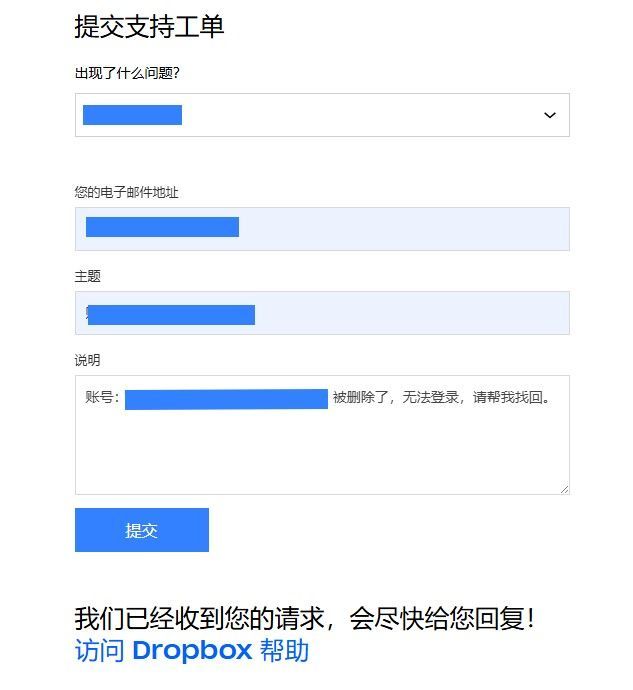Click the redacted subject text in 主题 field
Image resolution: width=633 pixels, height=690 pixels.
point(171,315)
